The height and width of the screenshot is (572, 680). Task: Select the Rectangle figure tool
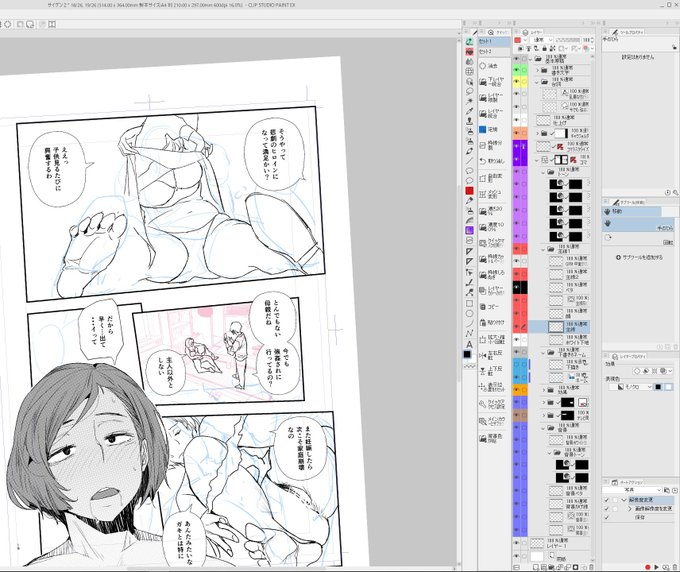[469, 304]
